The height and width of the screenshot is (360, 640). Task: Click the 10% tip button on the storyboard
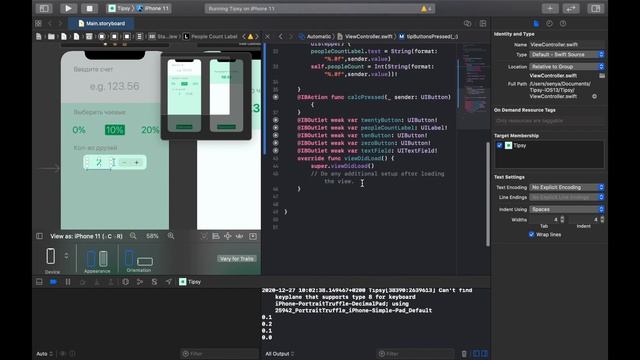[x=115, y=130]
